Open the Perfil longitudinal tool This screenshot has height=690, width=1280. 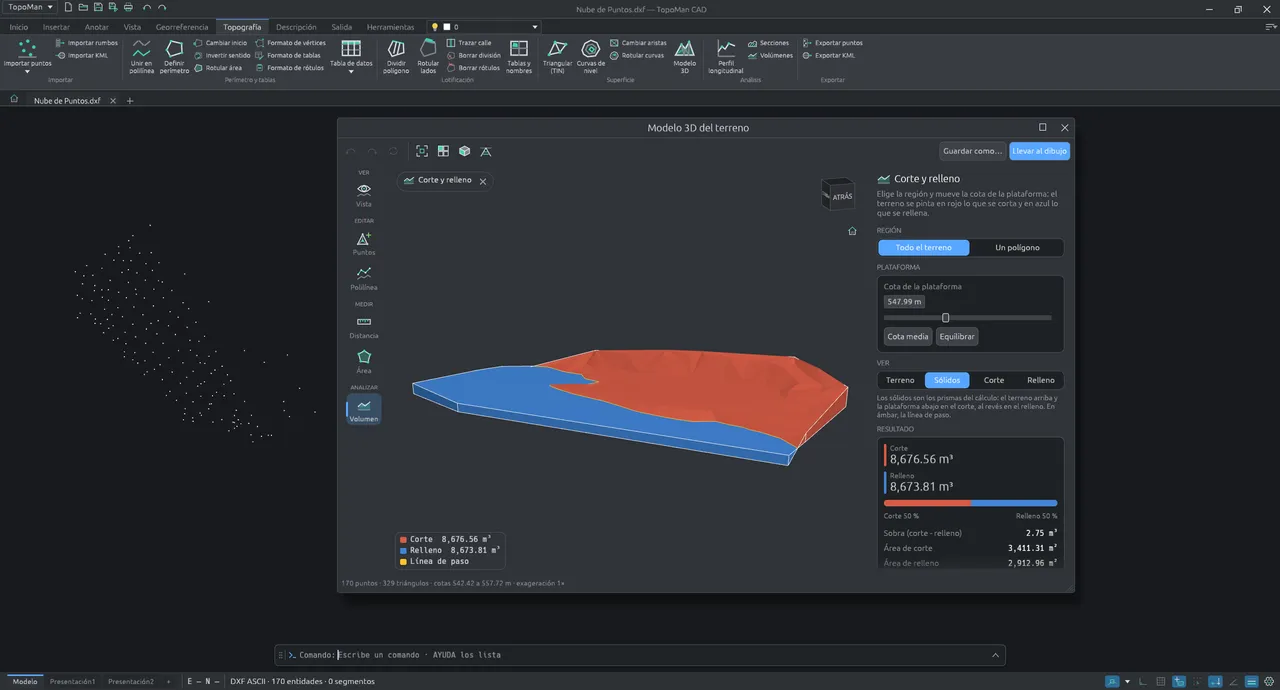(726, 57)
